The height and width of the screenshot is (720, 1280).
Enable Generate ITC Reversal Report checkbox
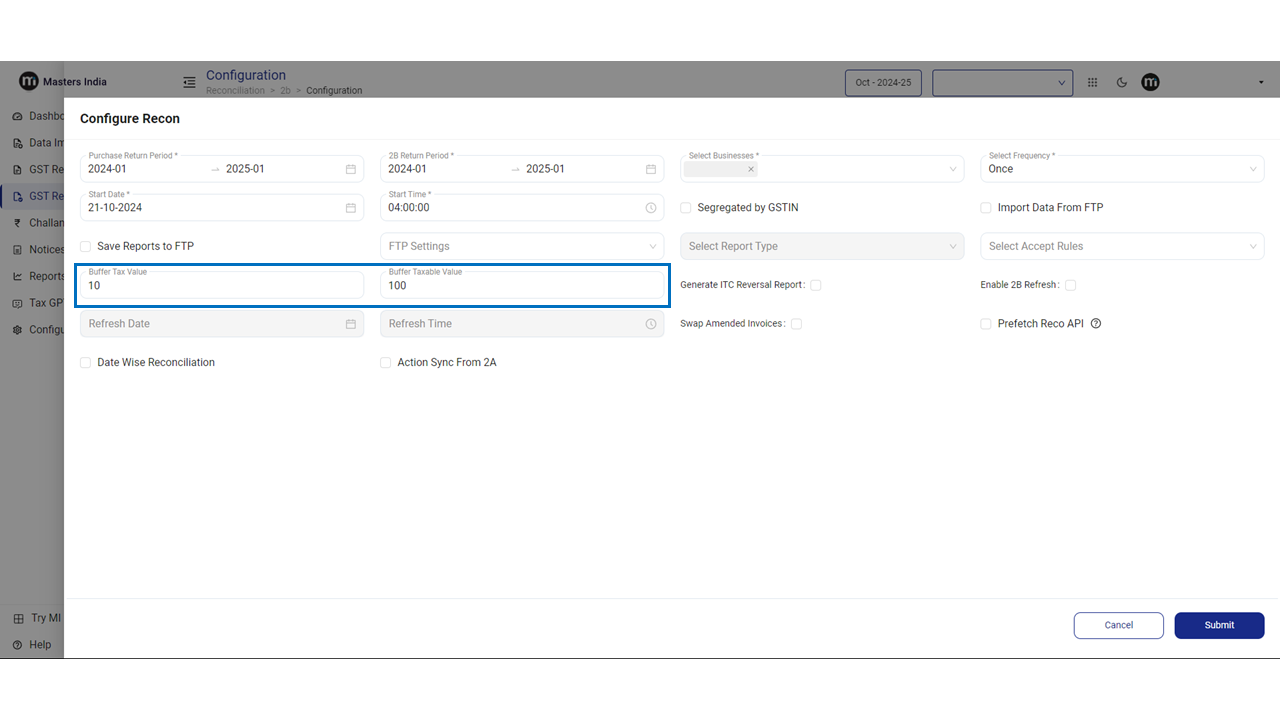click(x=816, y=285)
